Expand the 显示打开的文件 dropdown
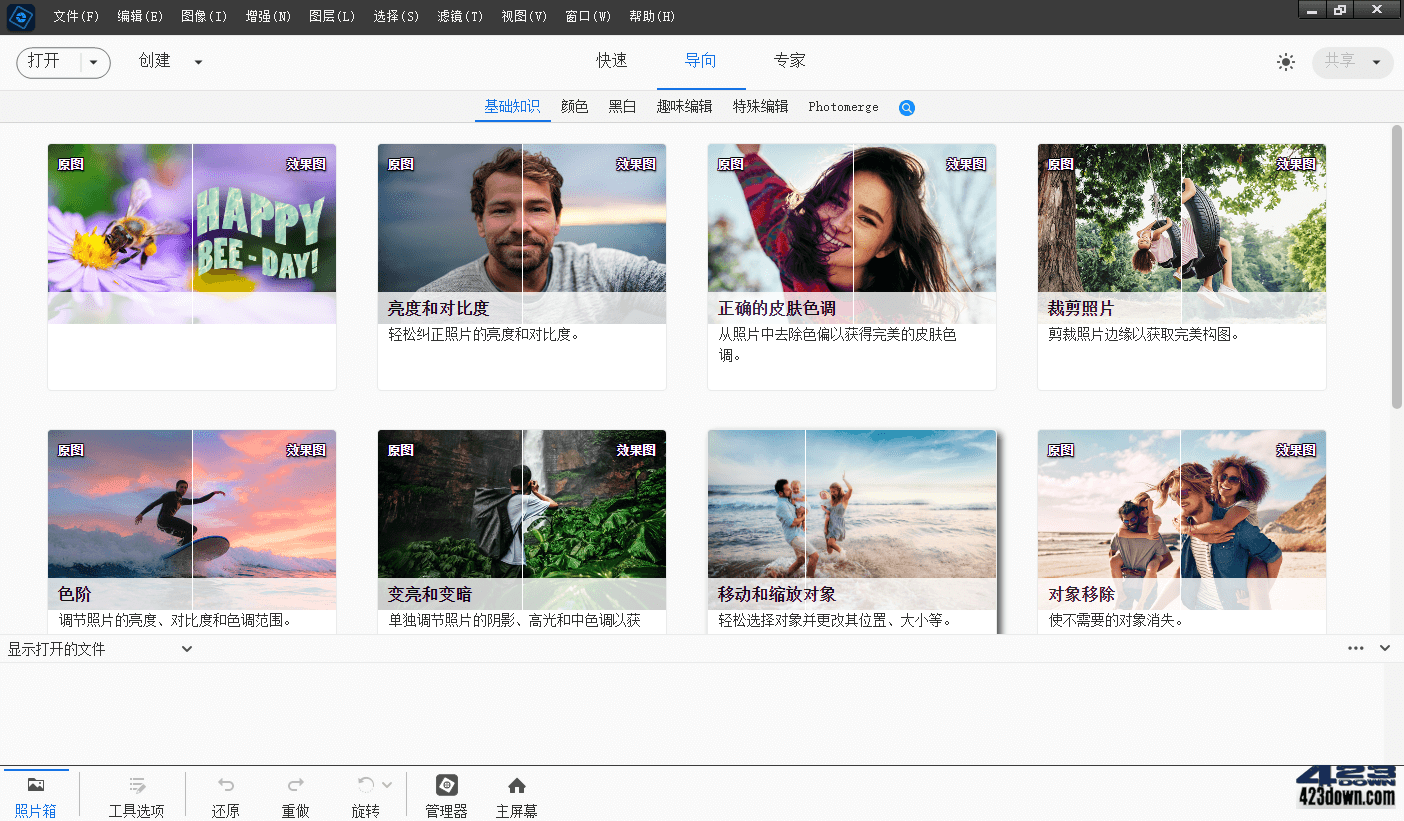1404x821 pixels. [x=186, y=648]
